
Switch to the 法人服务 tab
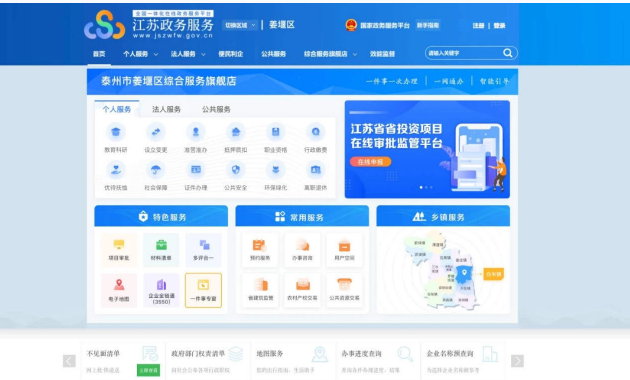pyautogui.click(x=166, y=109)
